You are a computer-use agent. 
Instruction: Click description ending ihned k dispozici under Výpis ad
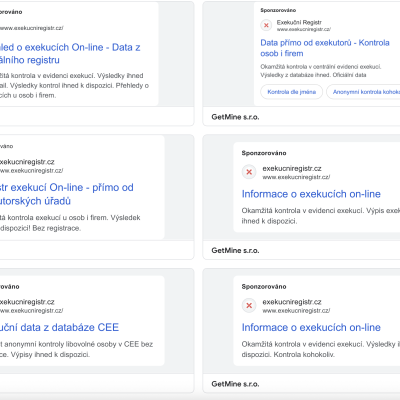coord(321,216)
